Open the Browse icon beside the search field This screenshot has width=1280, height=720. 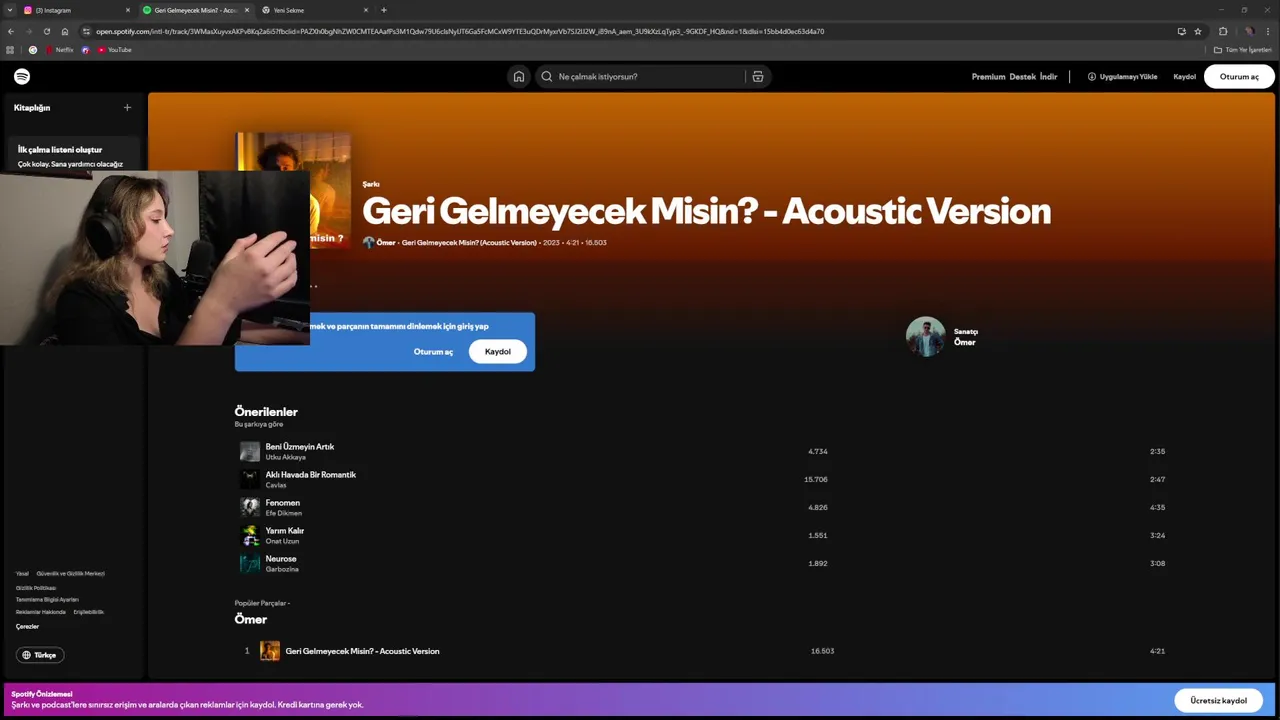tap(758, 76)
